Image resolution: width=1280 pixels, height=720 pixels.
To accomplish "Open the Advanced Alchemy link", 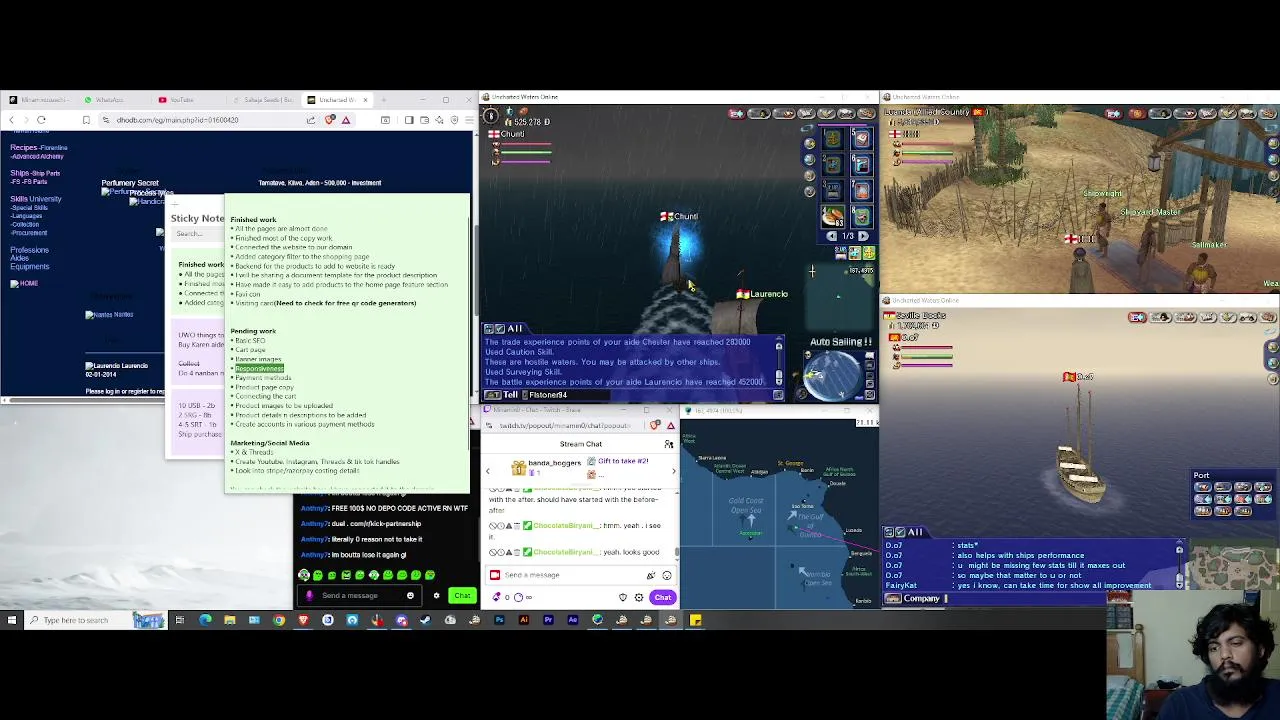I will 37,157.
